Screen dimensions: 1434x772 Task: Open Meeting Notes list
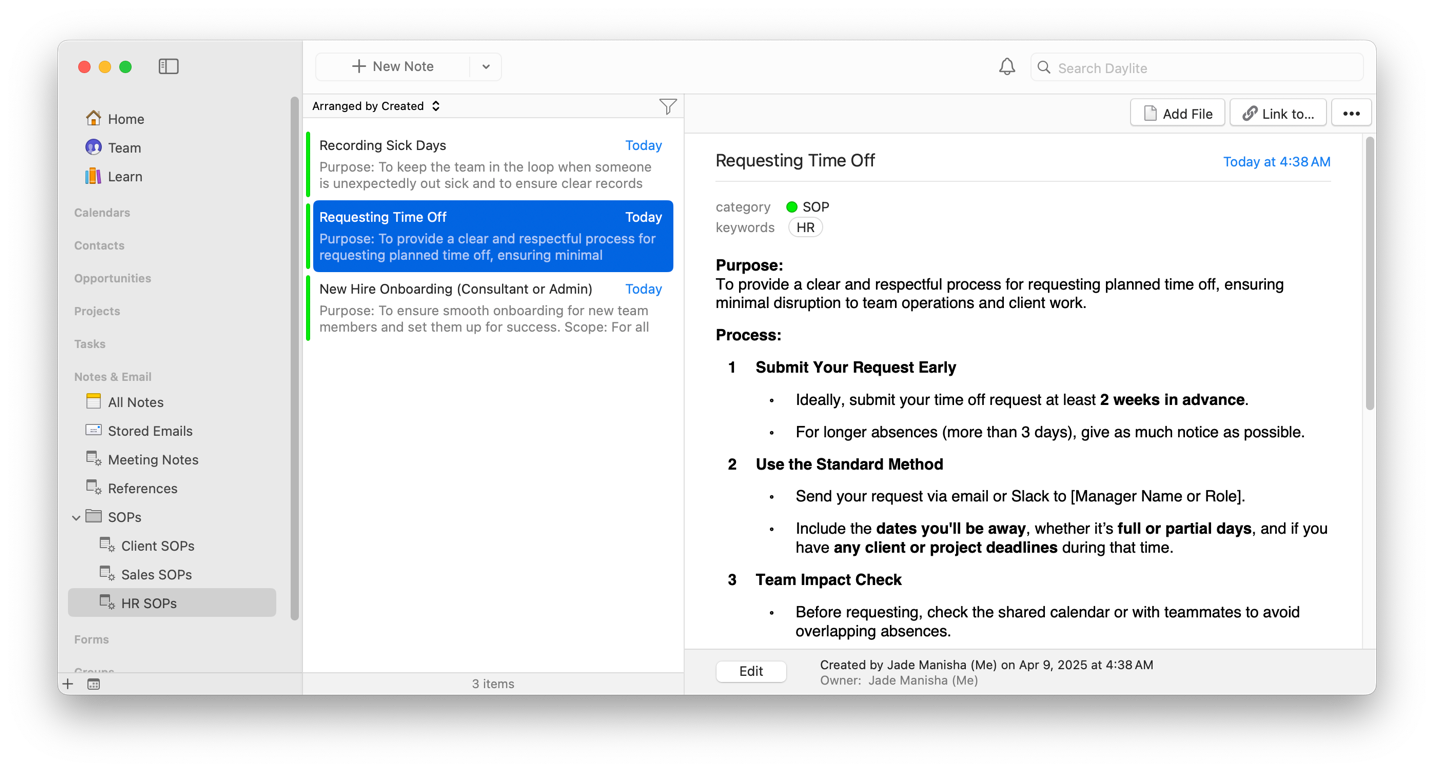click(x=153, y=460)
